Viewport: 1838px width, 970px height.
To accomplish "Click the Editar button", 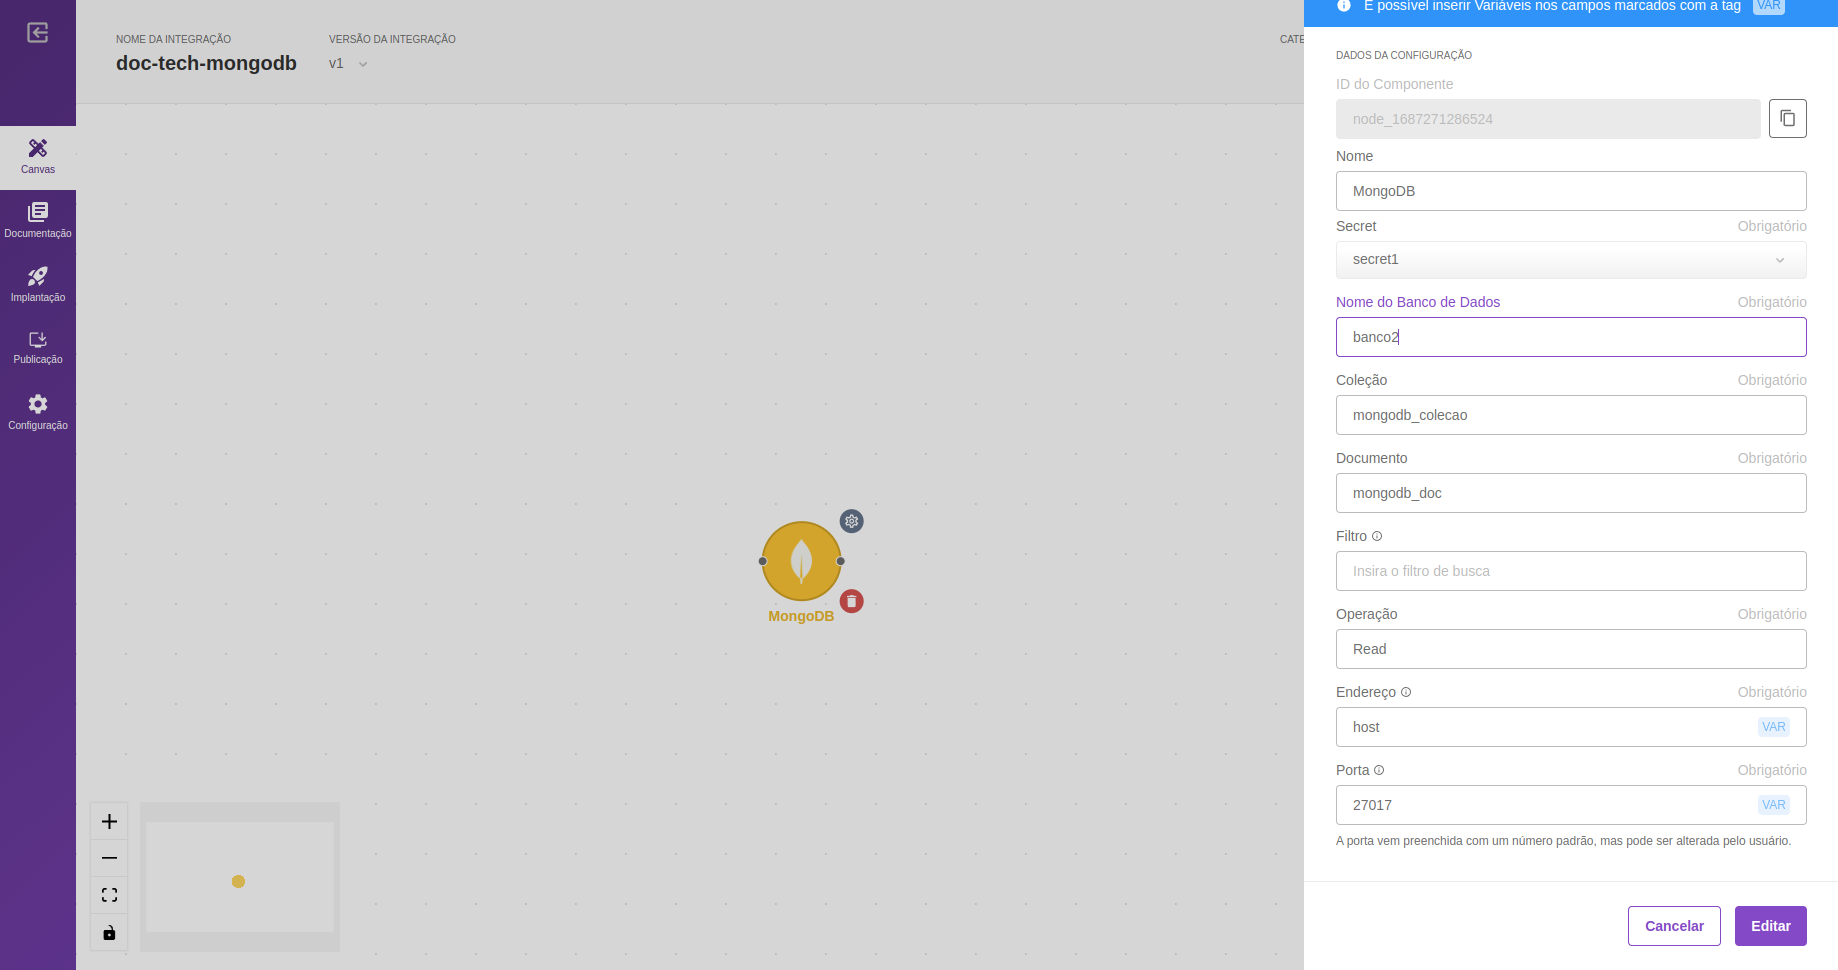I will pos(1770,926).
